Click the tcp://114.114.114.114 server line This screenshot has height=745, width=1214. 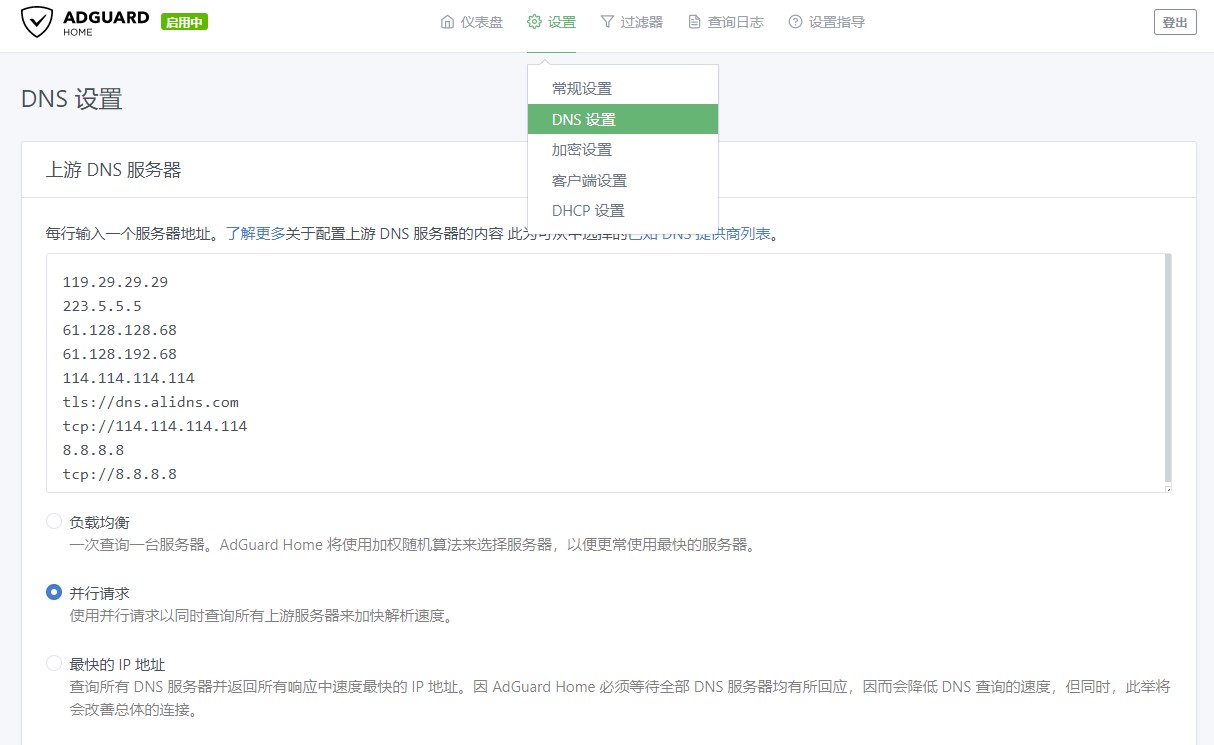tap(155, 426)
